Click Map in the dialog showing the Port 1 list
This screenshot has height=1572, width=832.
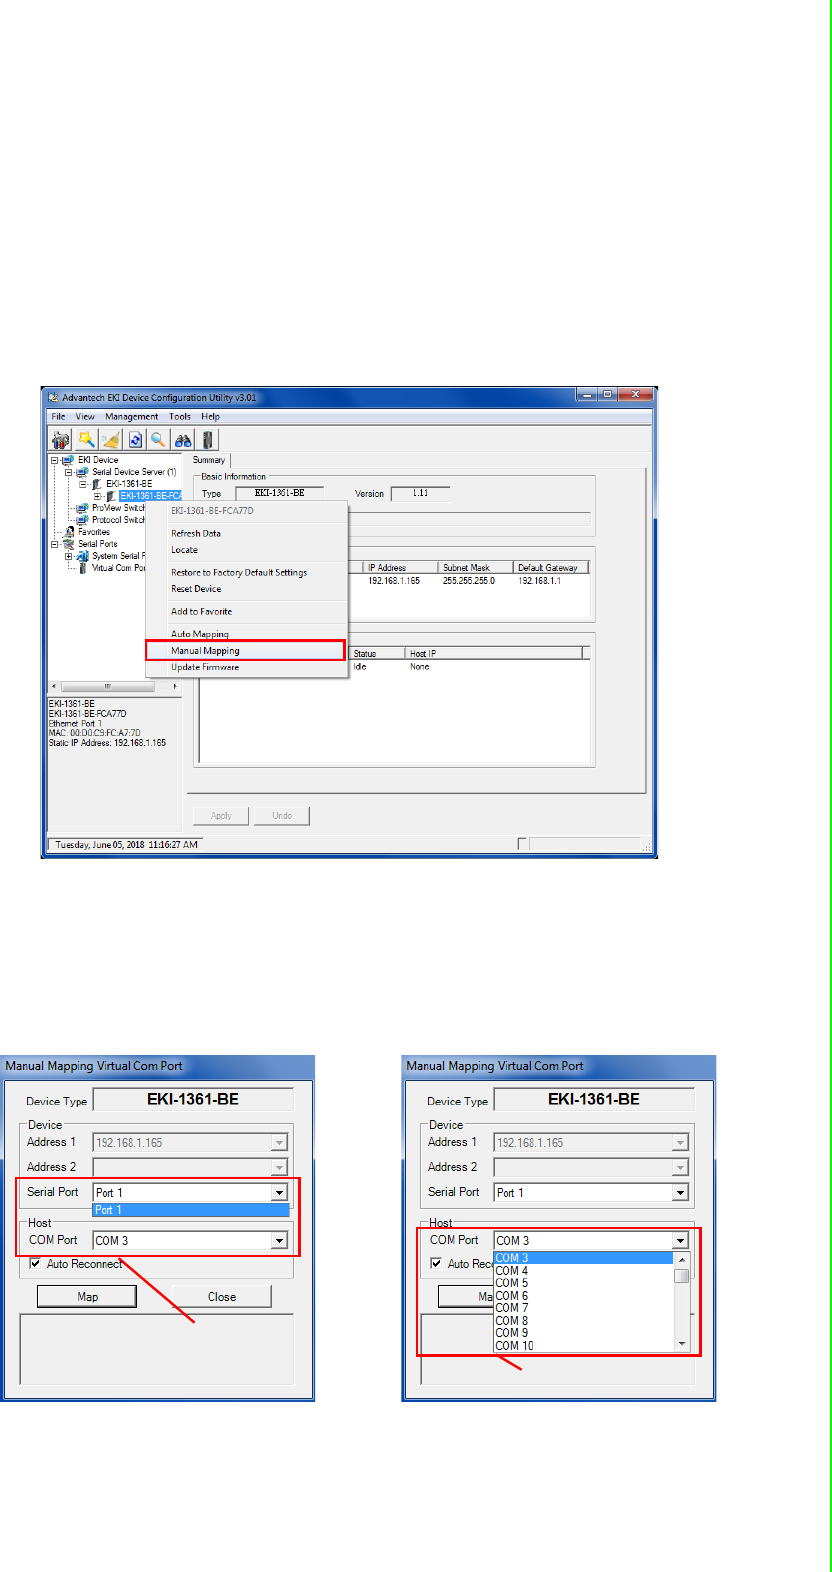click(x=87, y=1297)
